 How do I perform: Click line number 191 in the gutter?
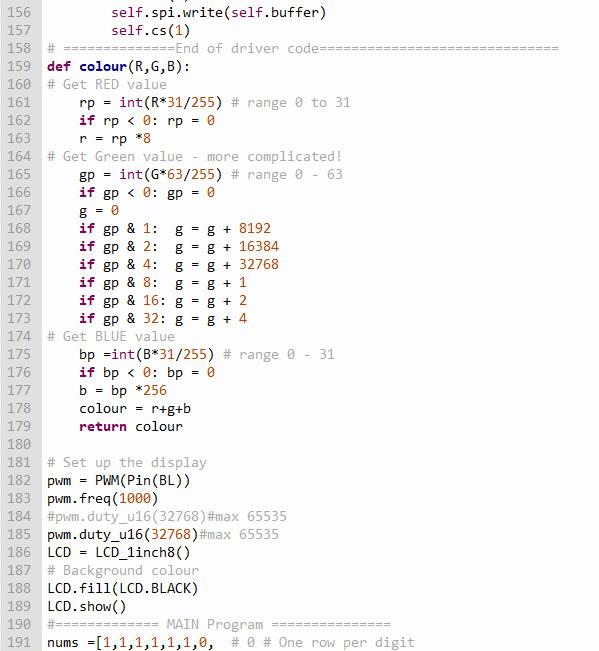click(19, 643)
